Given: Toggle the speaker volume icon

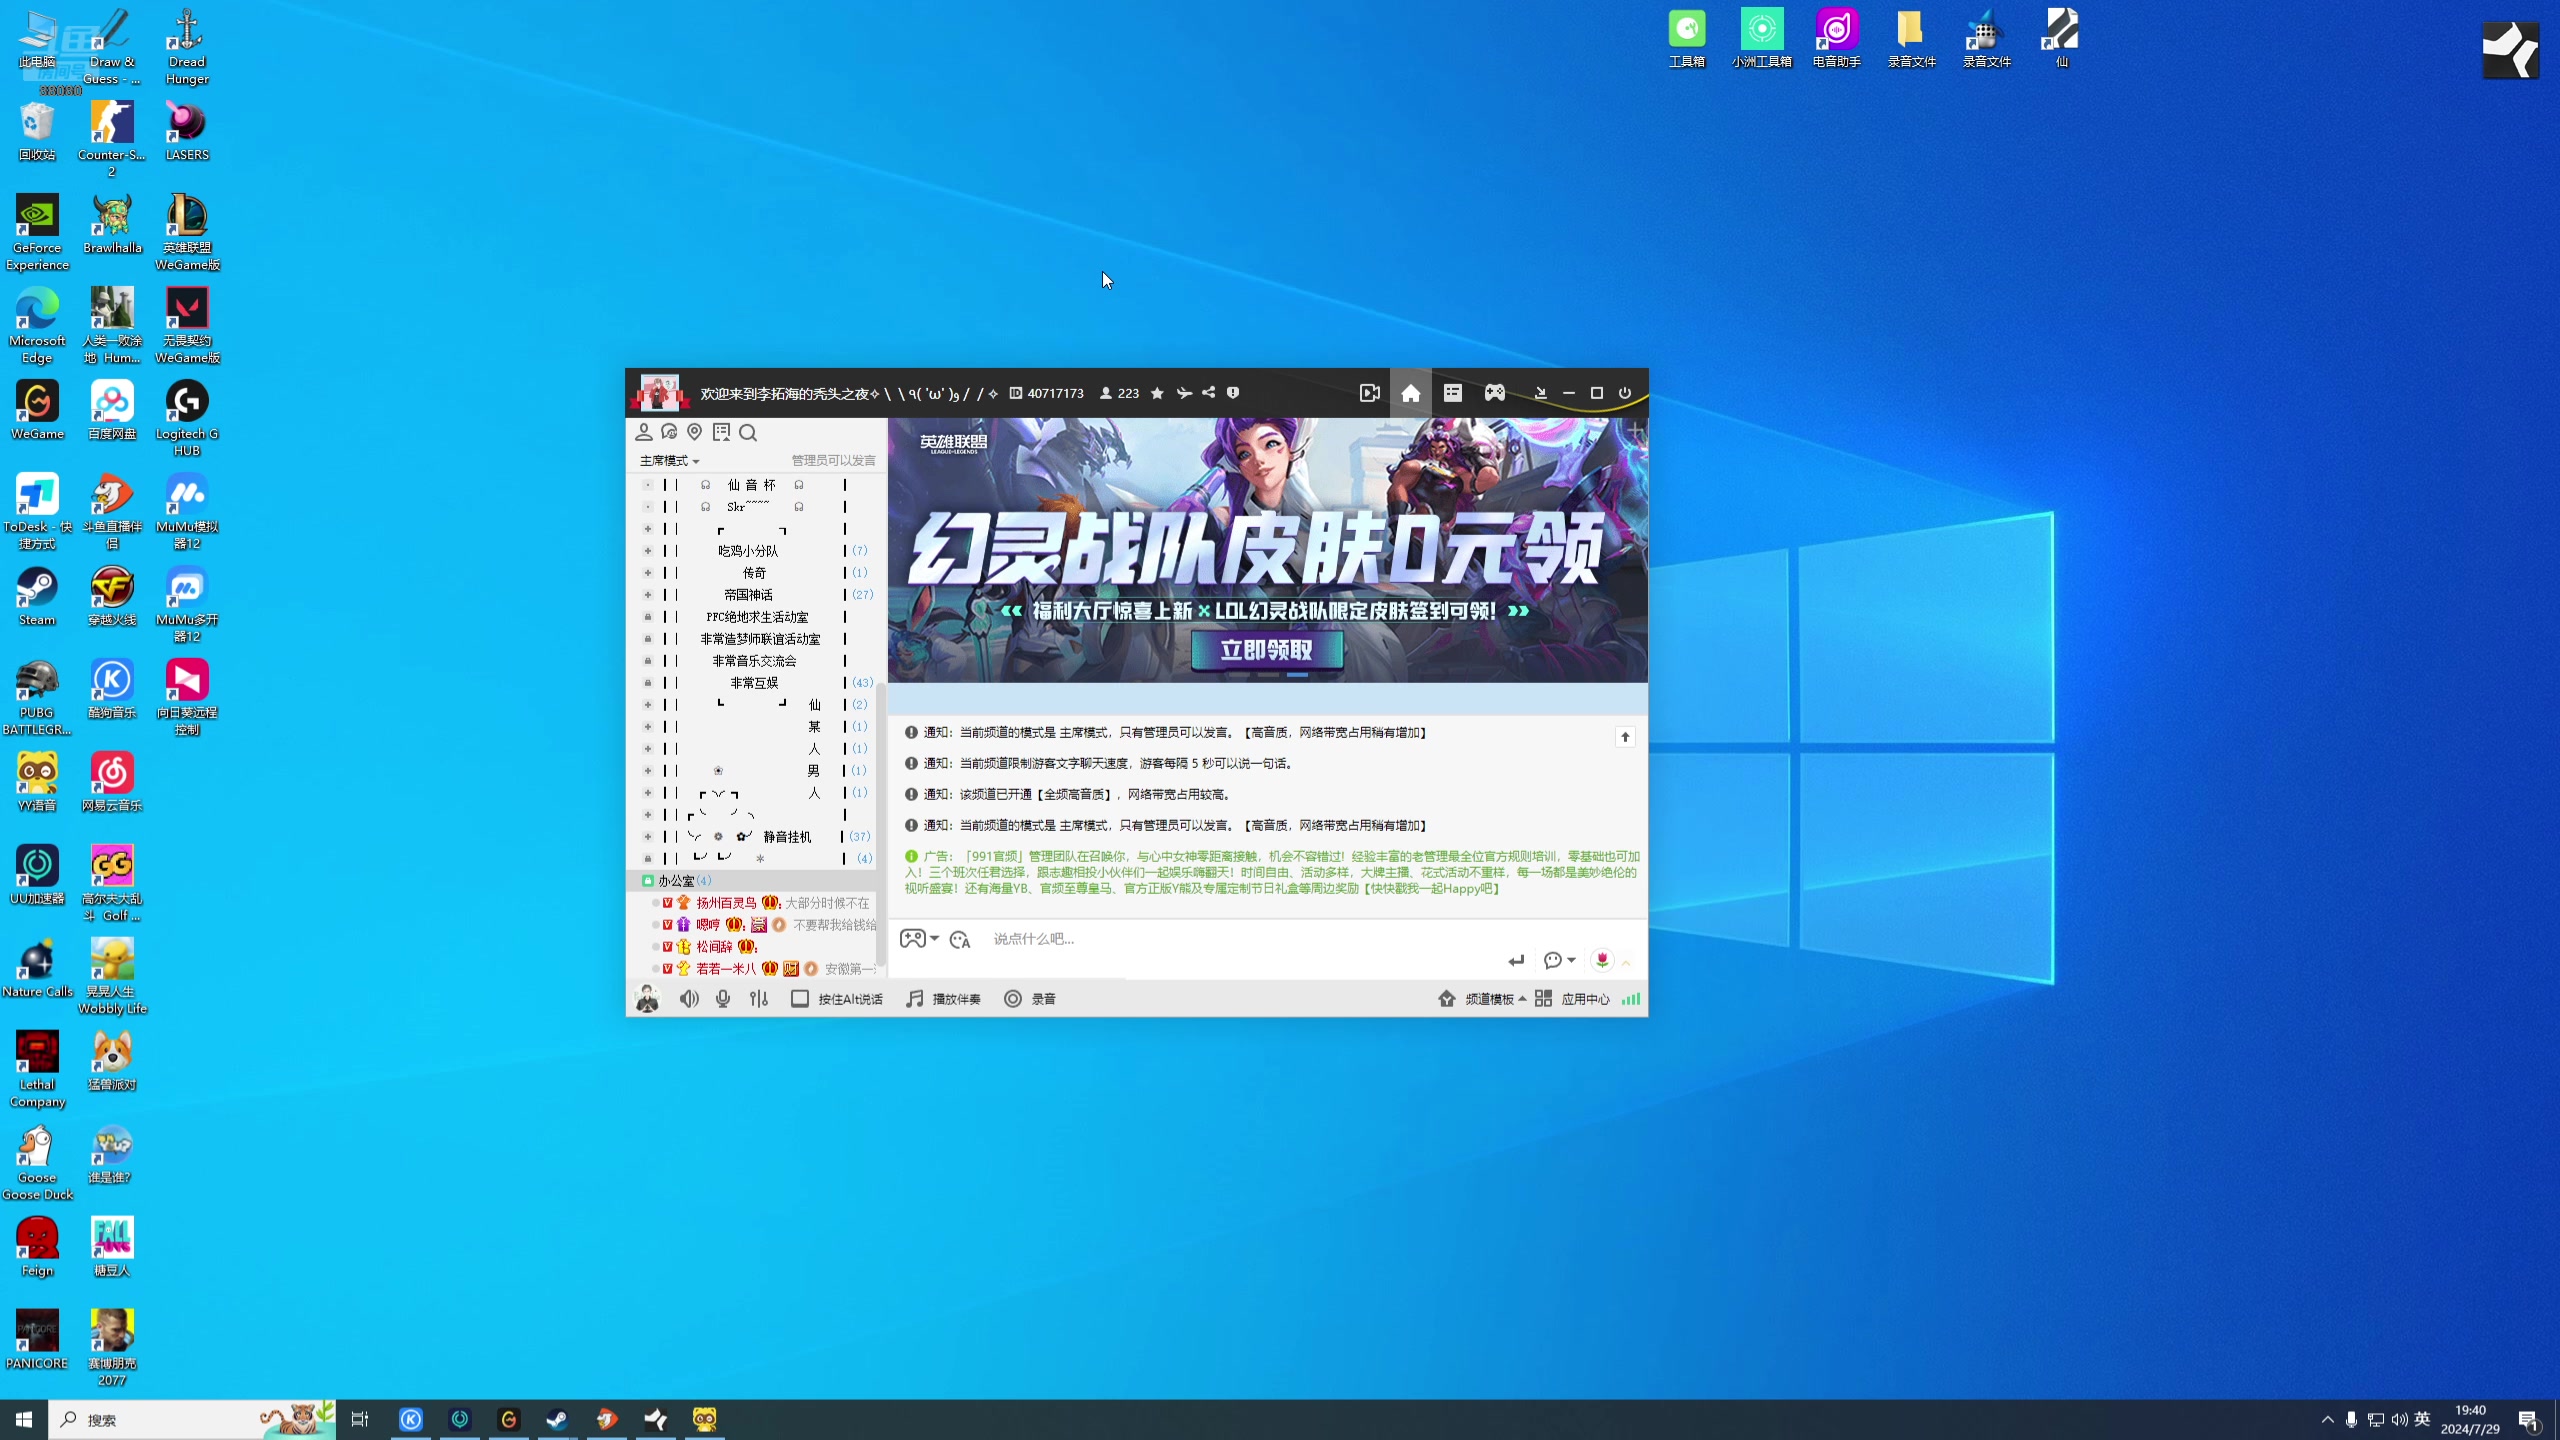Looking at the screenshot, I should [689, 999].
